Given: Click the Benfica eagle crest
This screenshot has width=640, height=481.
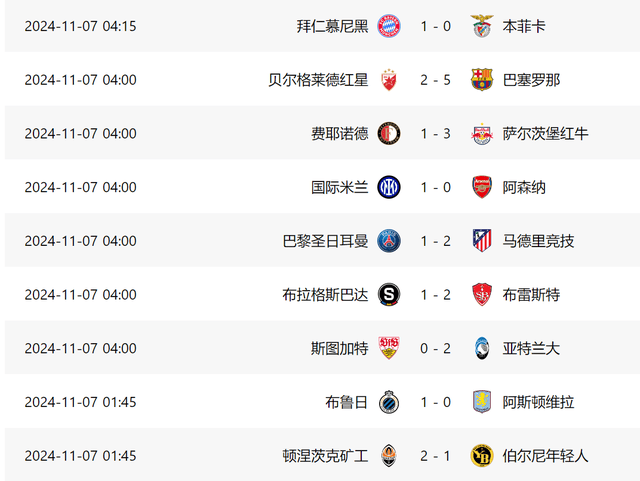Looking at the screenshot, I should 482,26.
